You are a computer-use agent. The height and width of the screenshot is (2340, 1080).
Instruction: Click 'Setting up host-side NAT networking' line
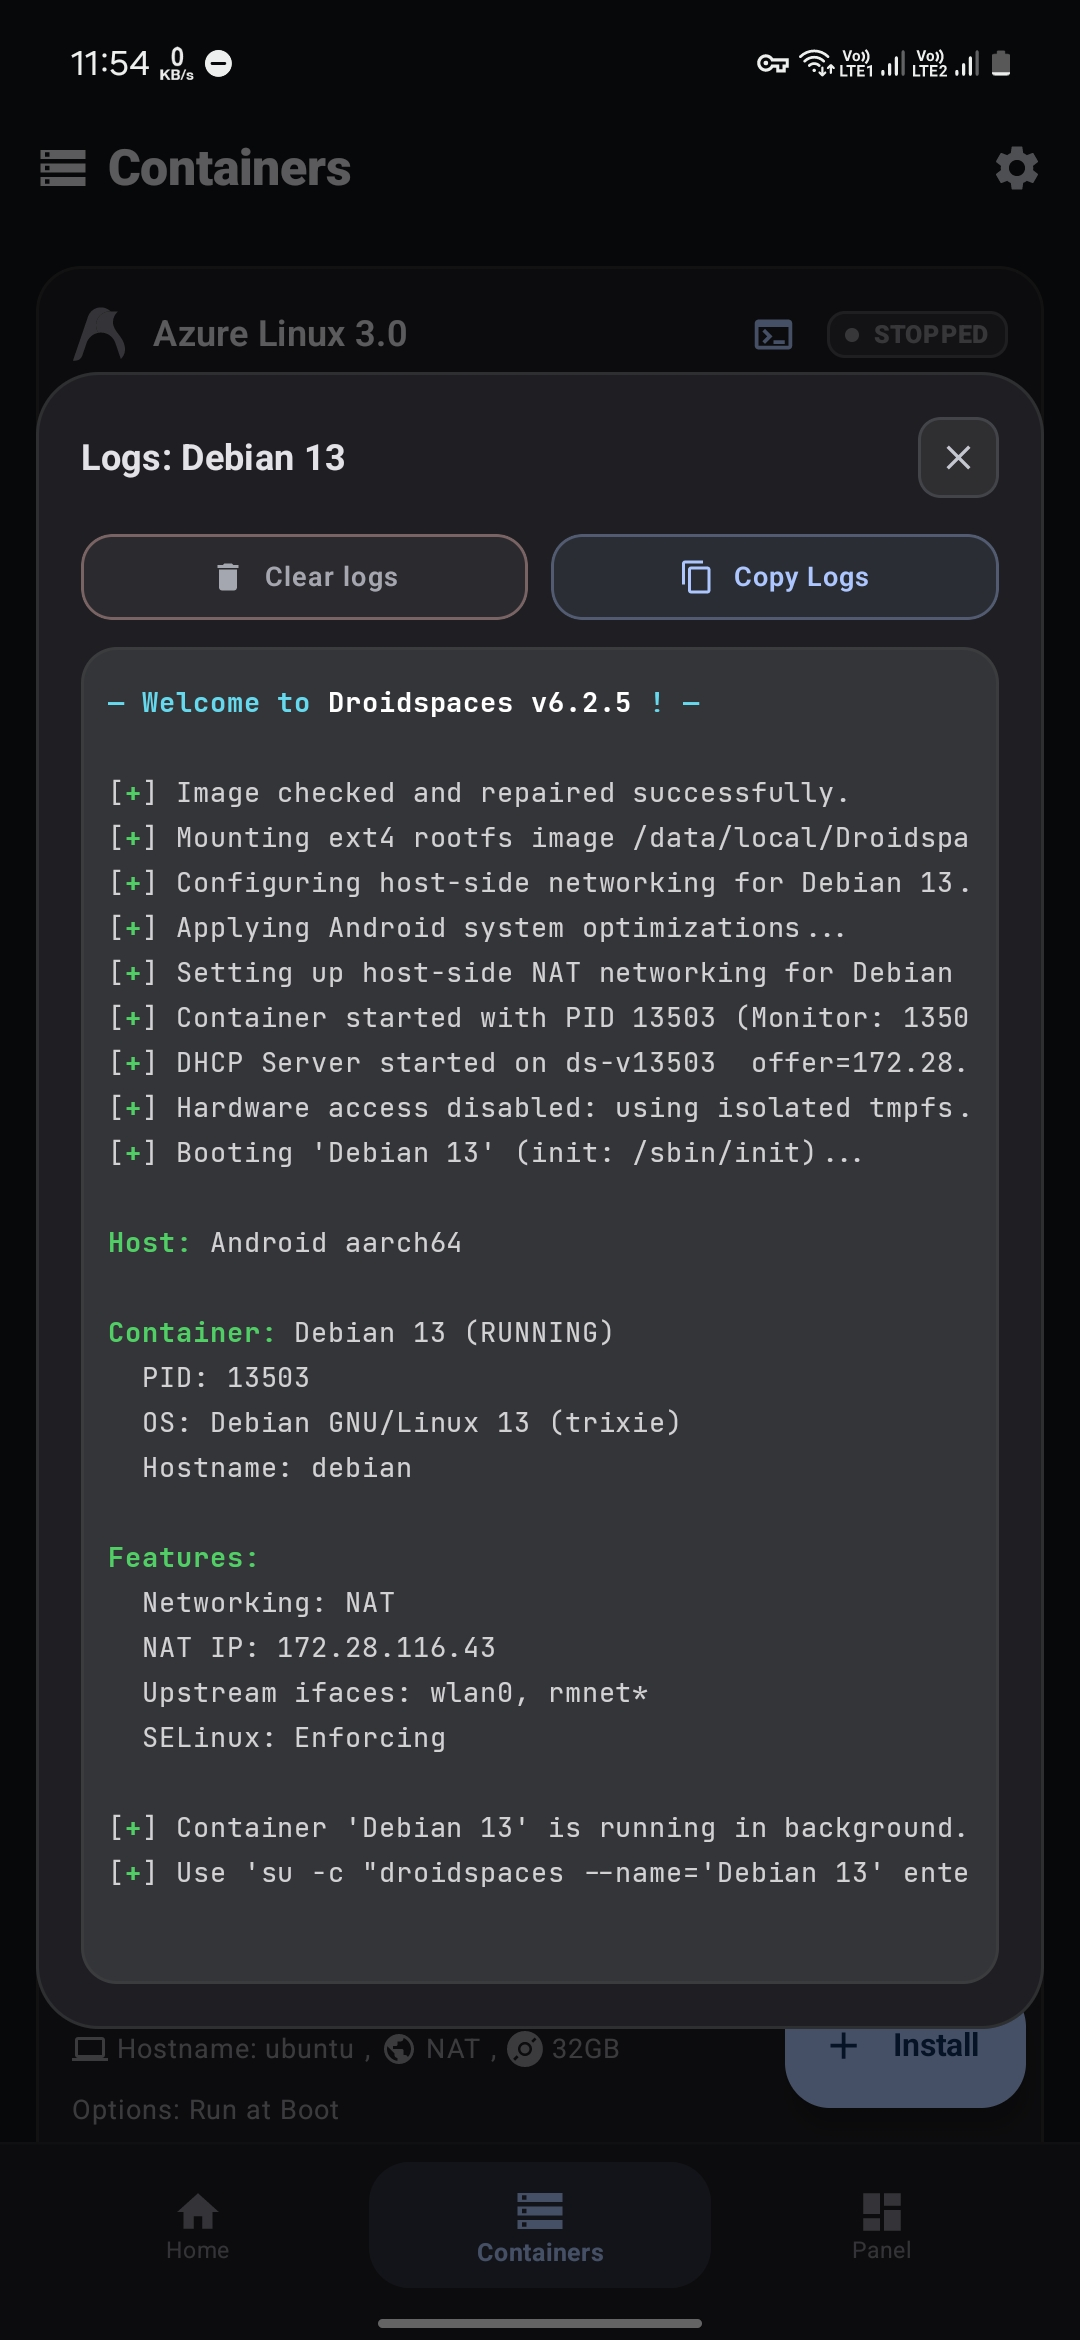[531, 973]
